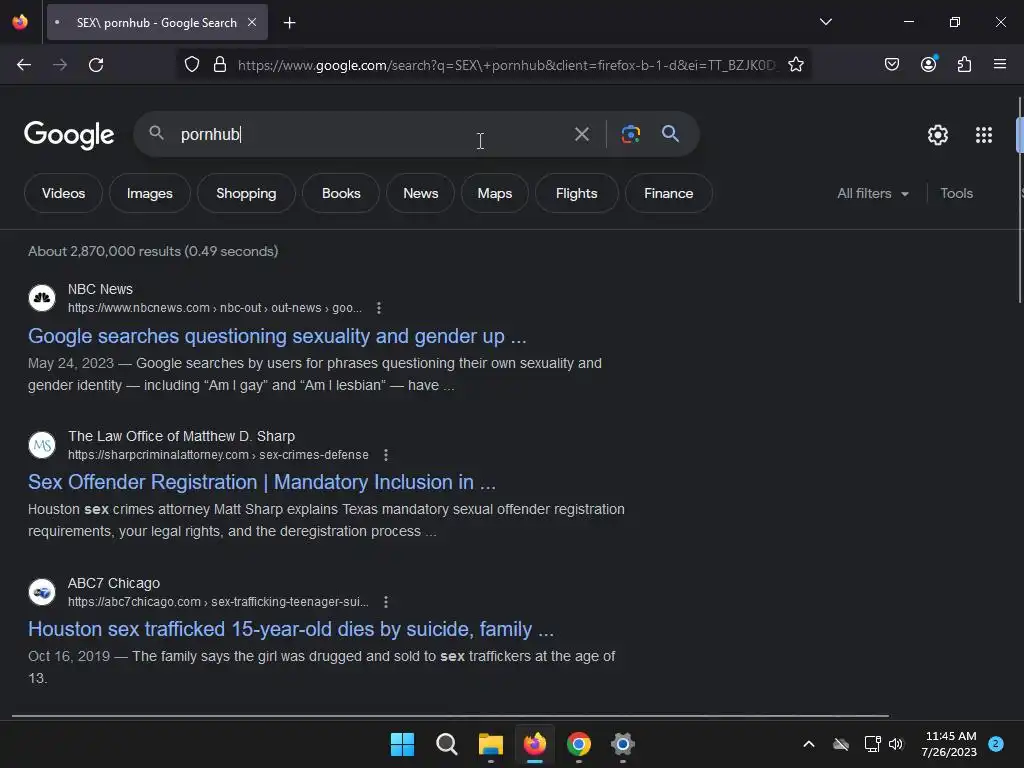Search by image with Google Lens
The image size is (1024, 768).
630,135
